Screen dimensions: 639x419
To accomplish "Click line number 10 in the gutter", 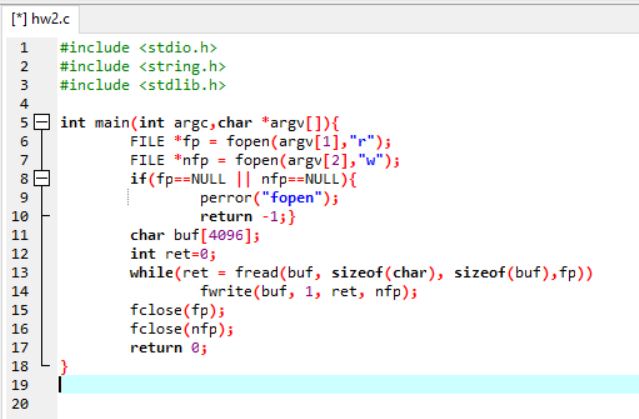I will click(x=20, y=216).
